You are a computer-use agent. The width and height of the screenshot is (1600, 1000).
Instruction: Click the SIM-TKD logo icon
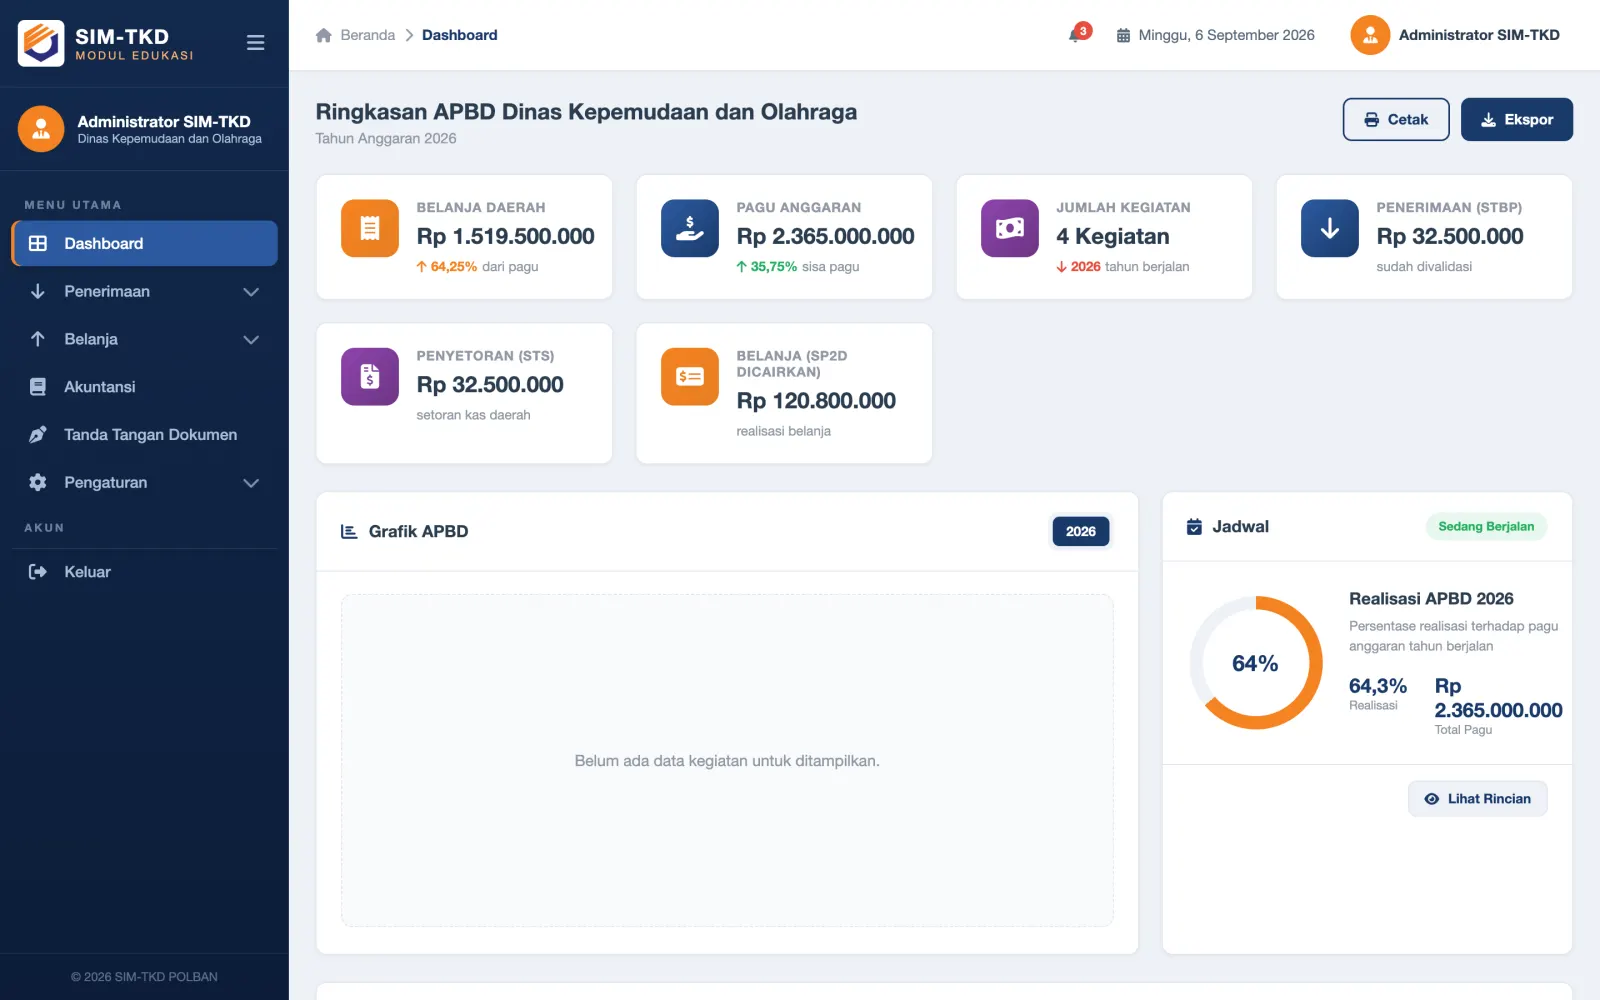41,43
